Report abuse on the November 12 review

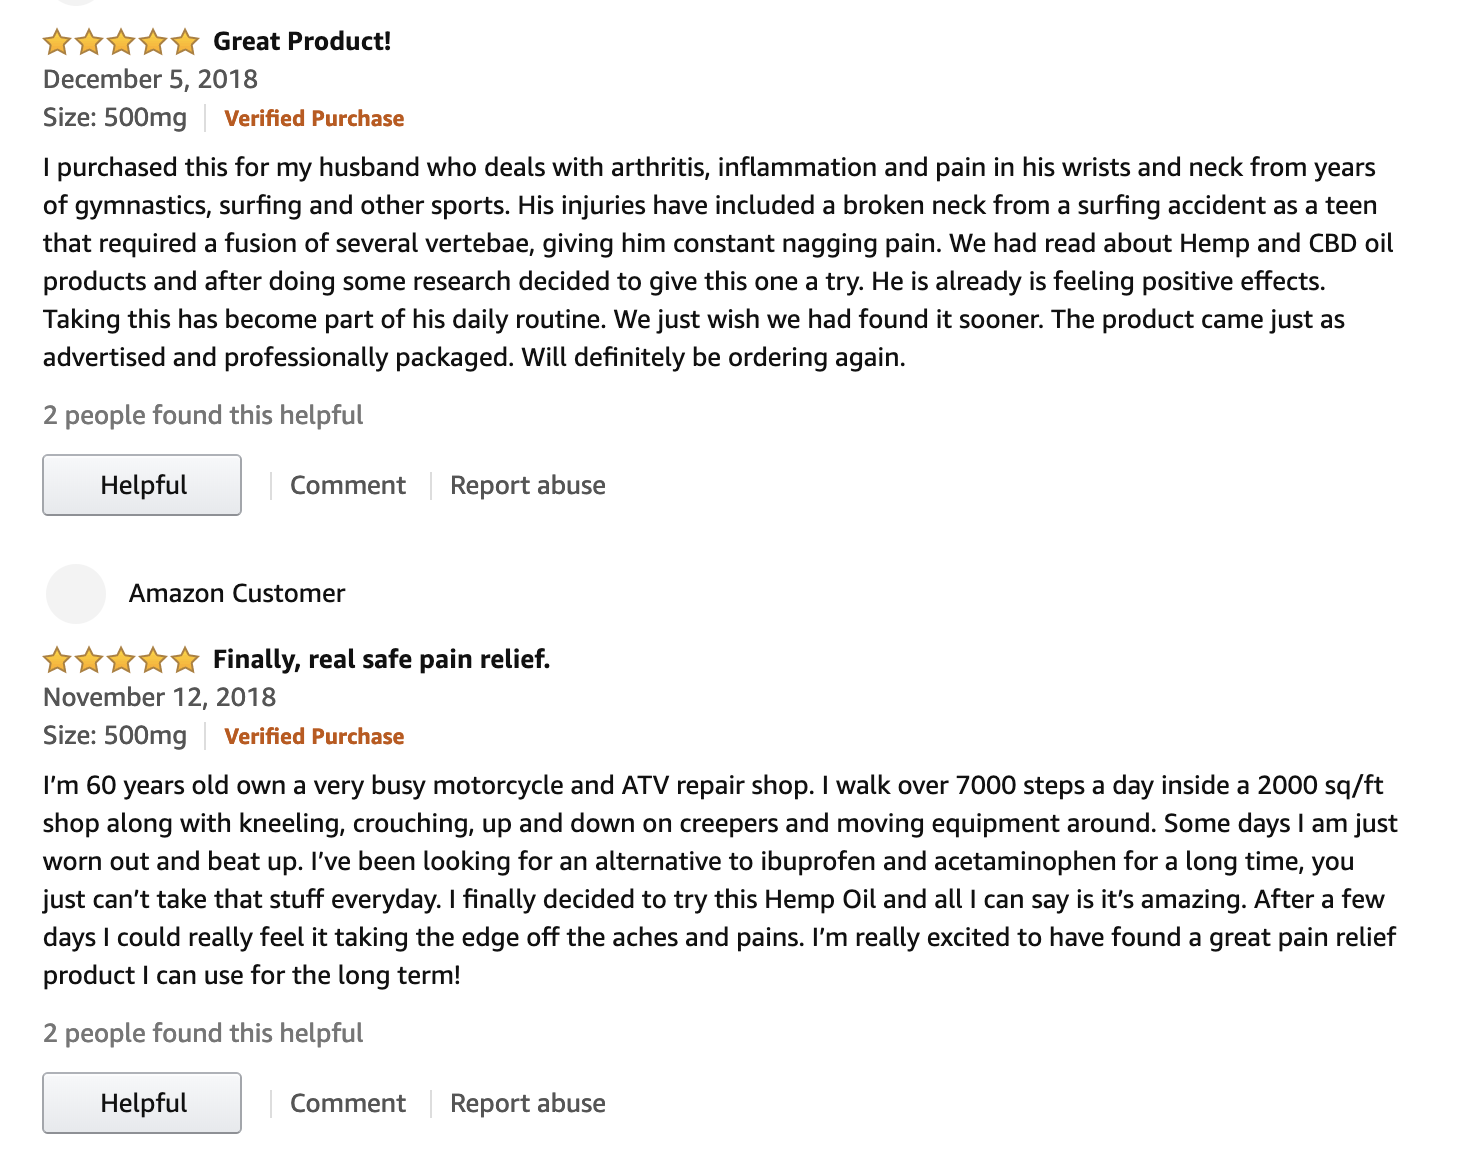[x=528, y=1104]
